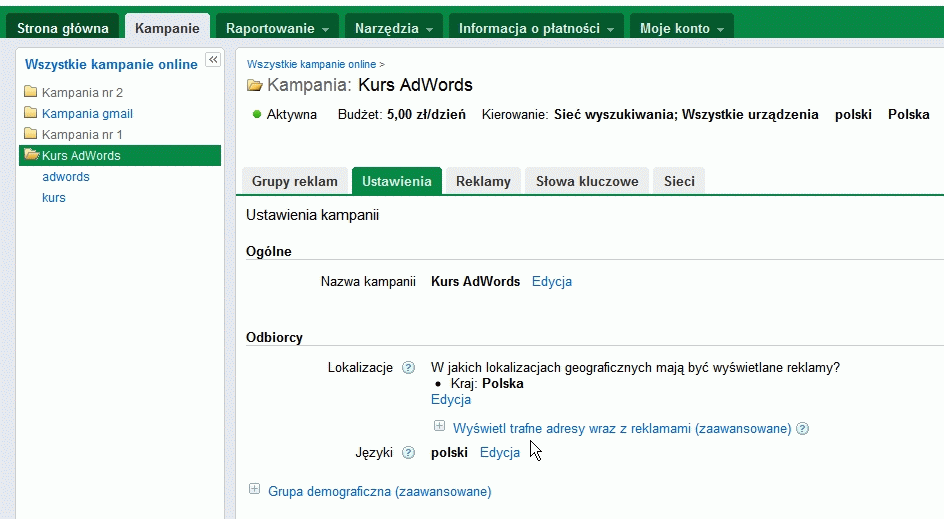
Task: Click Wszystkie kampanie online sidebar heading
Action: click(x=111, y=64)
